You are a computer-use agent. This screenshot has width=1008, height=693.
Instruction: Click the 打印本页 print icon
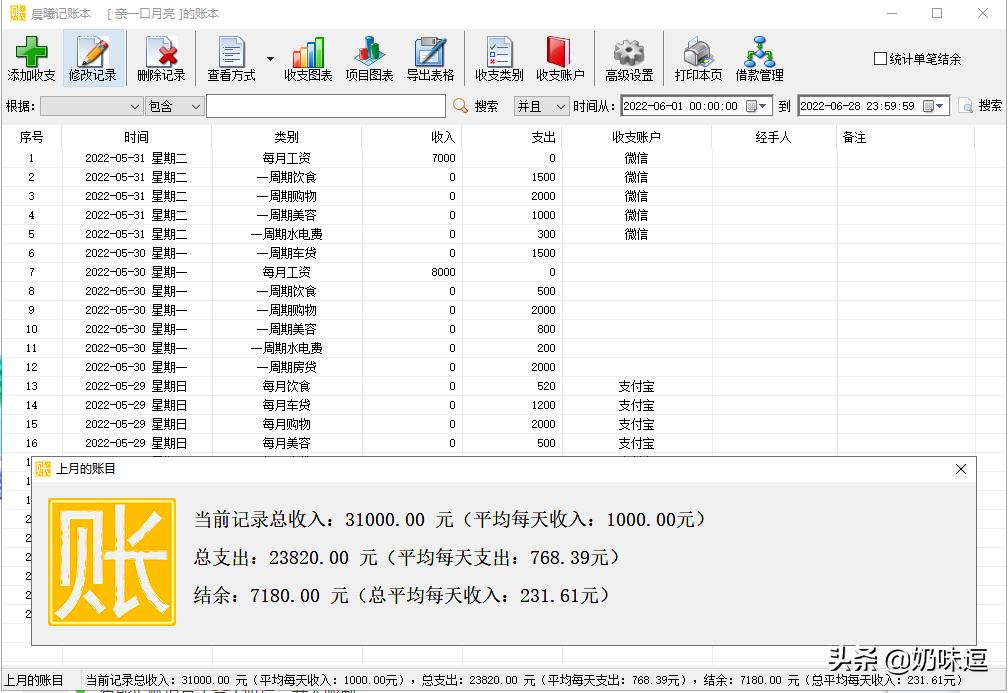[x=696, y=58]
